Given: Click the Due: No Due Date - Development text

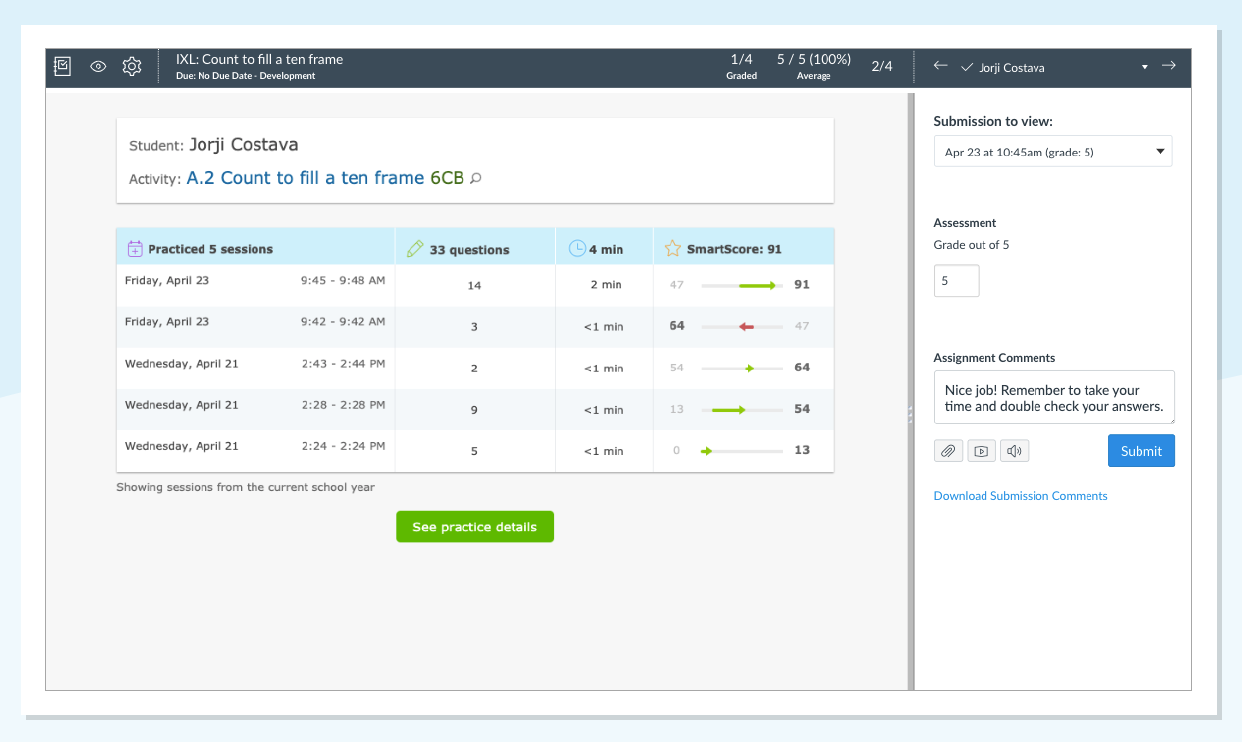Looking at the screenshot, I should coord(245,76).
